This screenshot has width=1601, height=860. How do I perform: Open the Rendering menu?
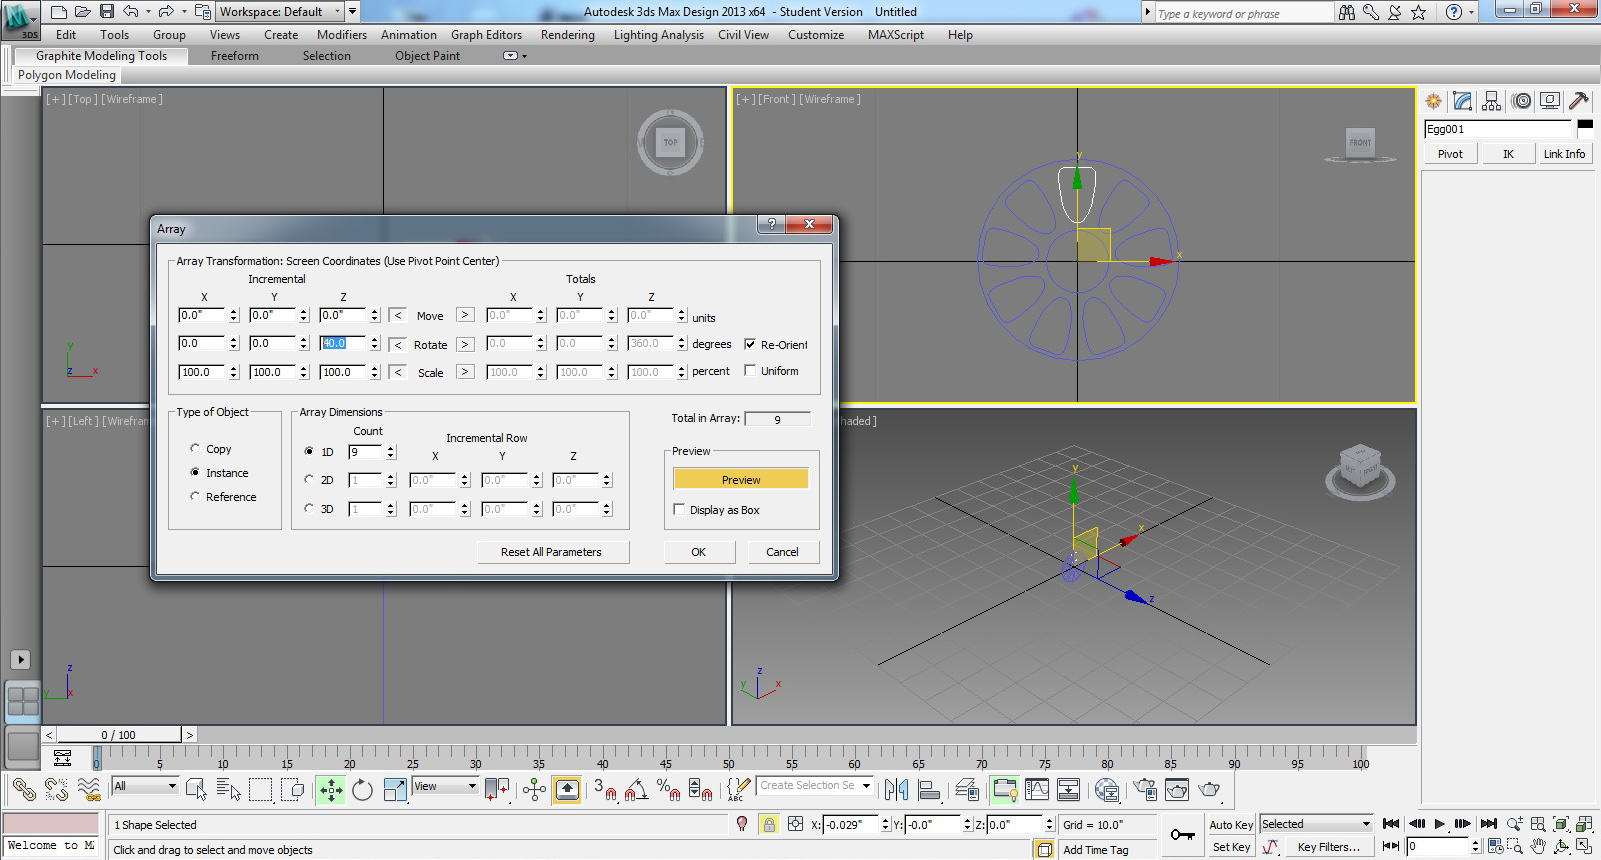tap(567, 35)
